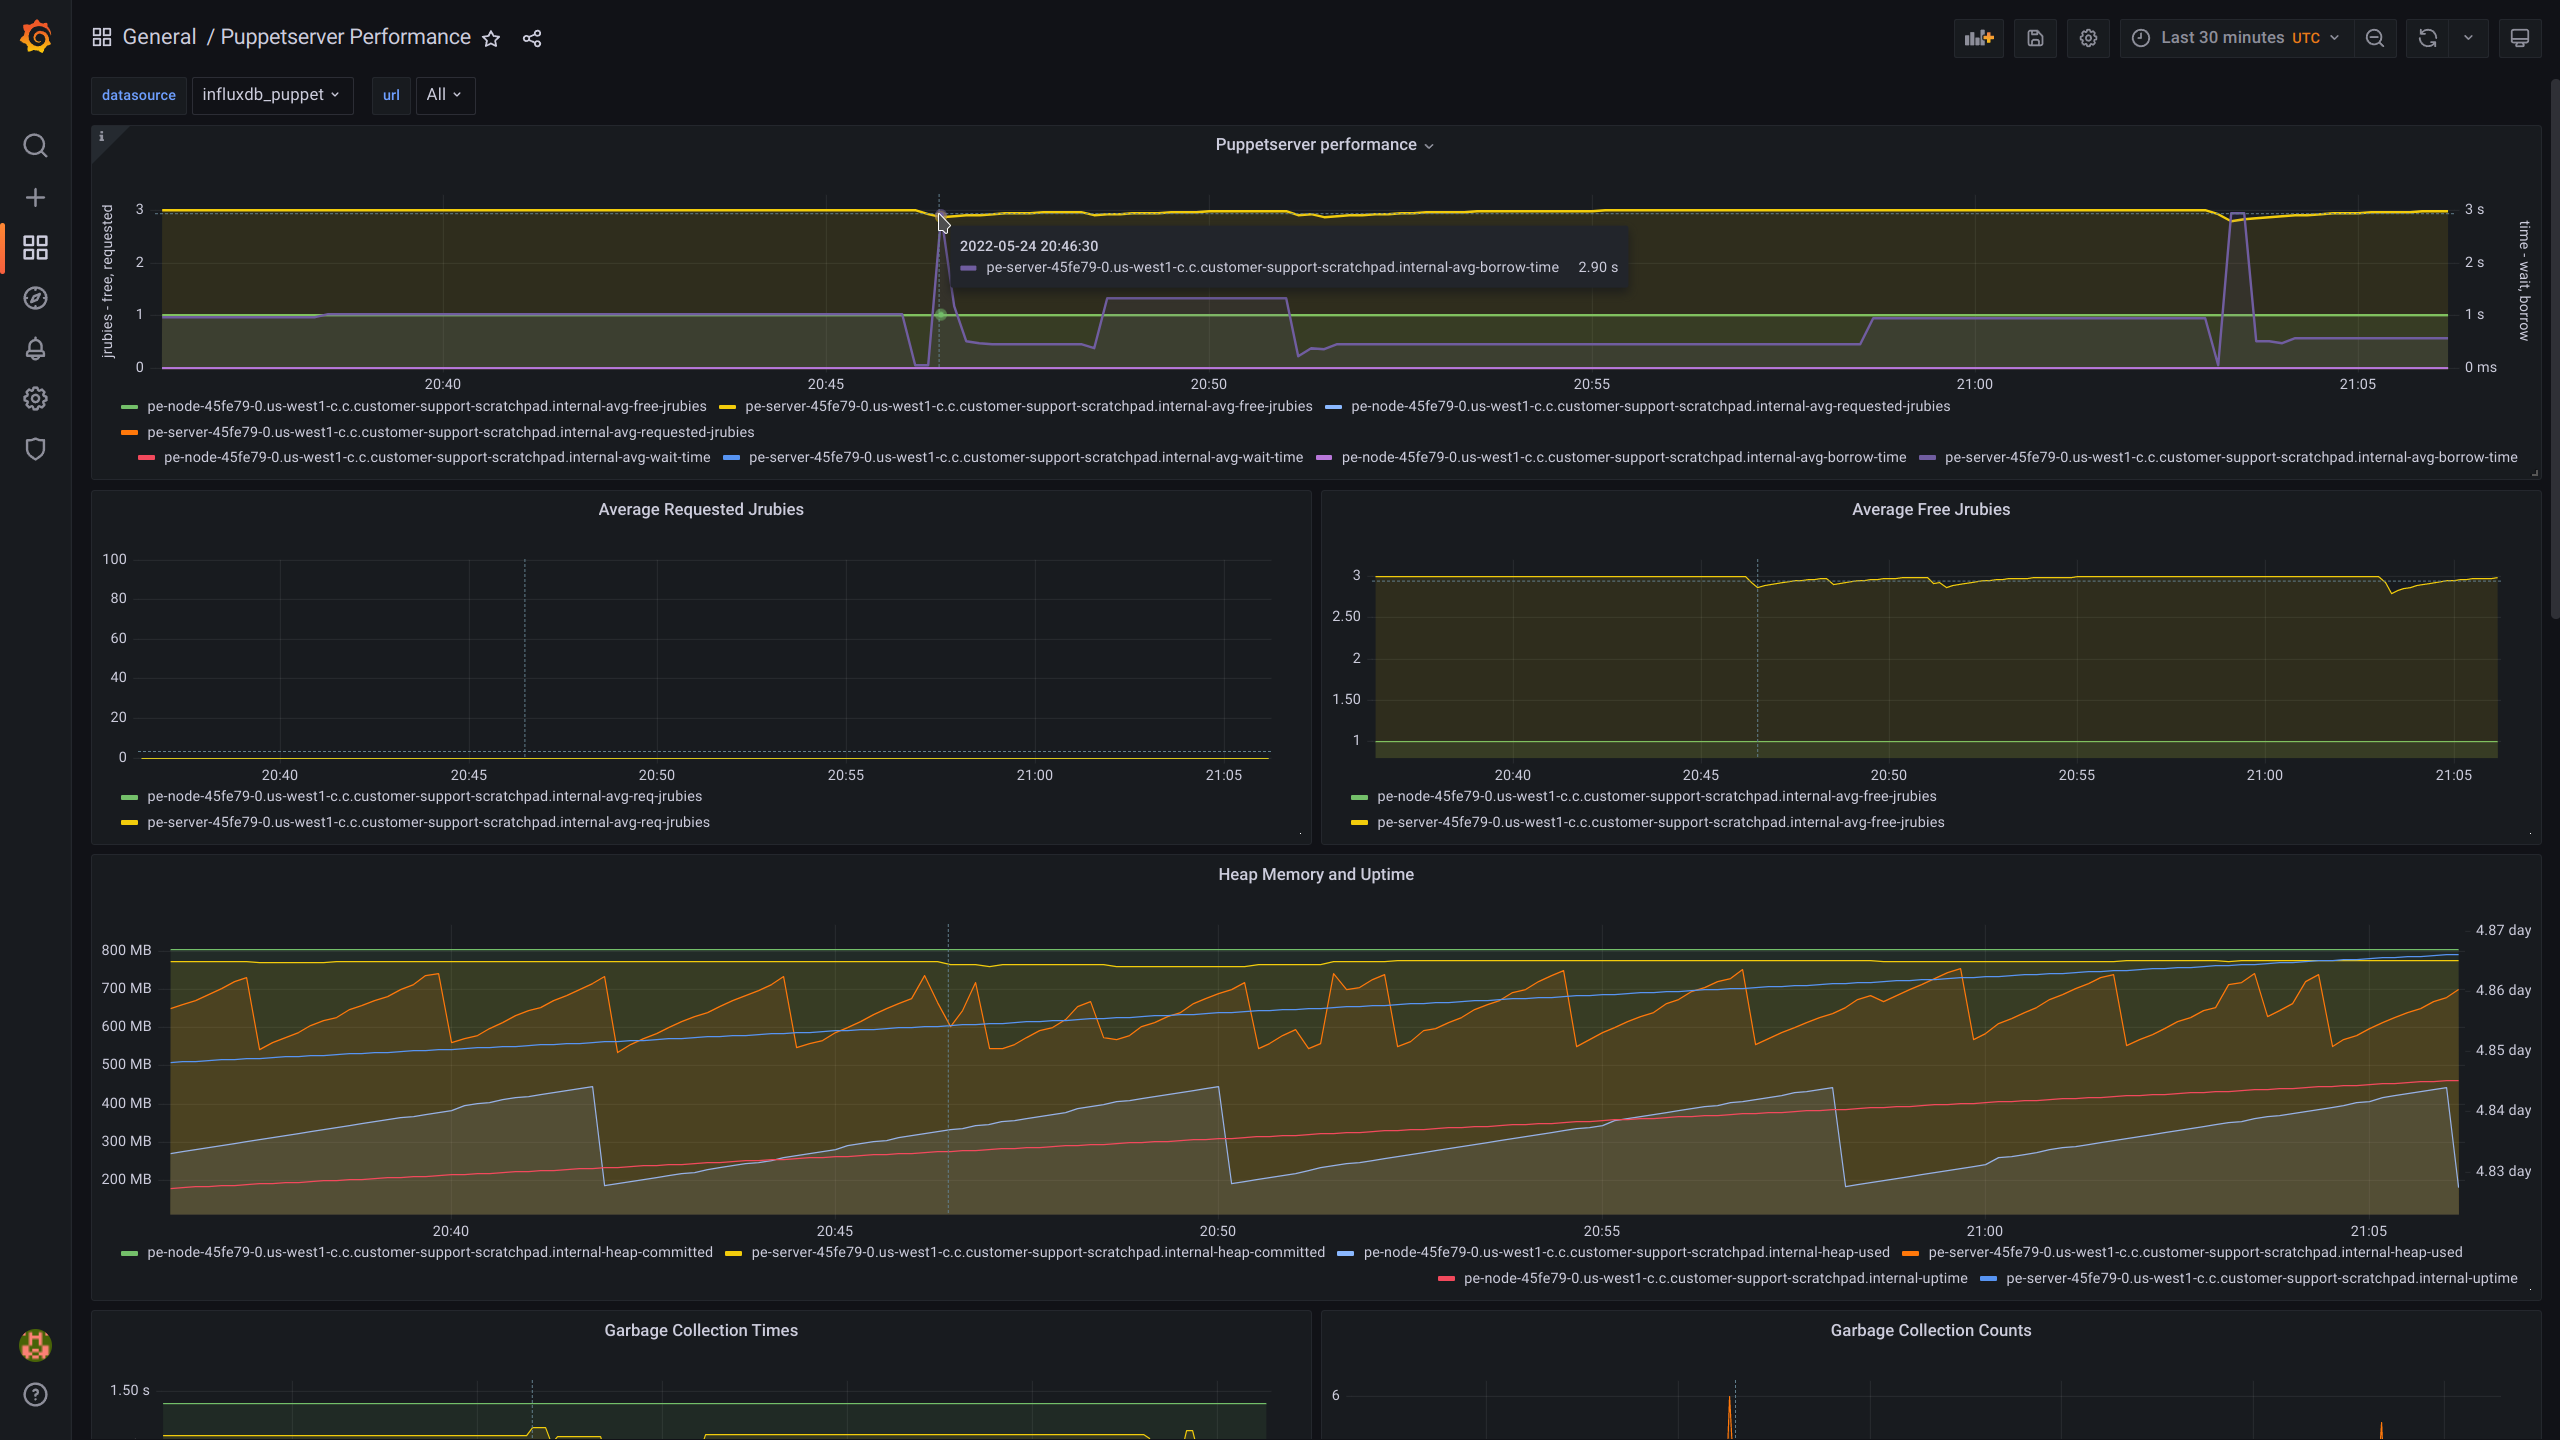2560x1440 pixels.
Task: Toggle pe-node avg-free-jubies series in top legend
Action: 426,406
